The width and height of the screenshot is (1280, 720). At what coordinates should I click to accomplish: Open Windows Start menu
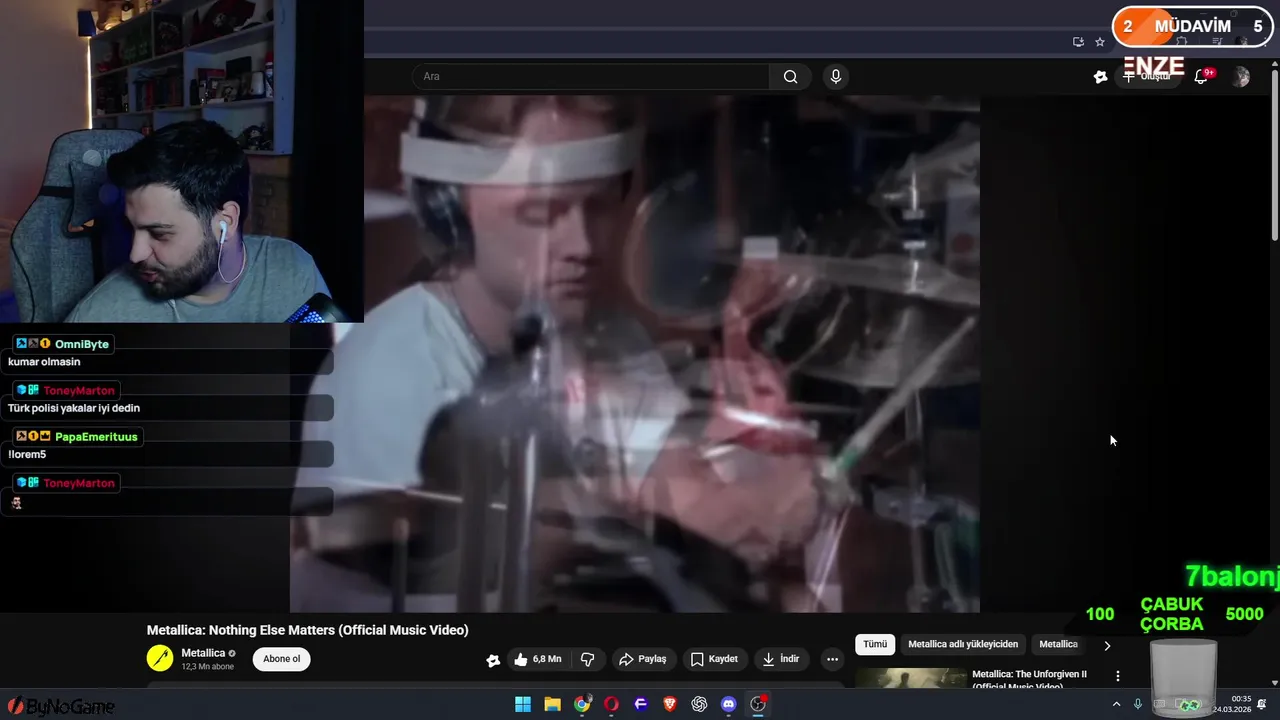[x=523, y=704]
